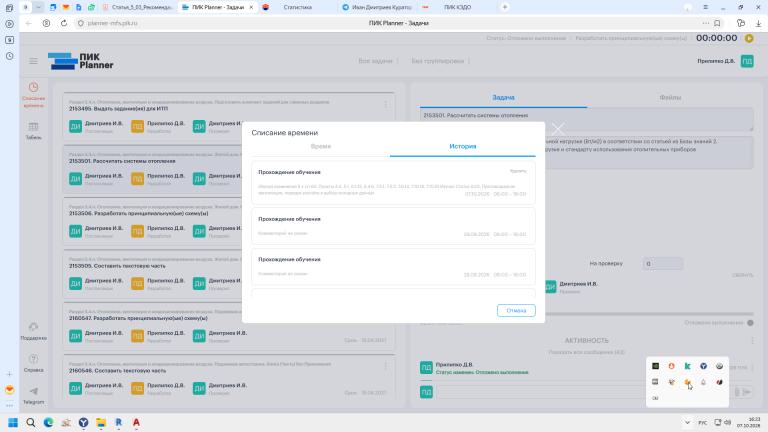768x432 pixels.
Task: Open the Windows Start menu
Action: pyautogui.click(x=13, y=422)
